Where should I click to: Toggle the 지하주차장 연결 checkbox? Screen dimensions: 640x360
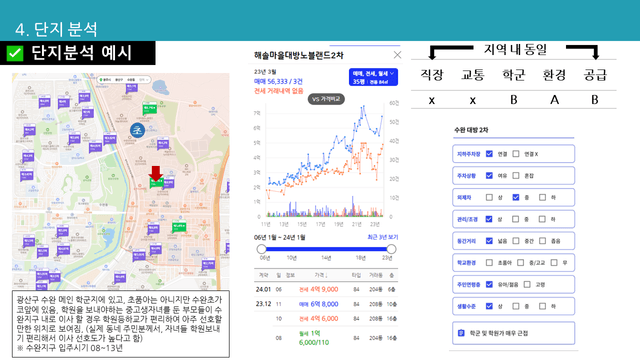tap(489, 154)
